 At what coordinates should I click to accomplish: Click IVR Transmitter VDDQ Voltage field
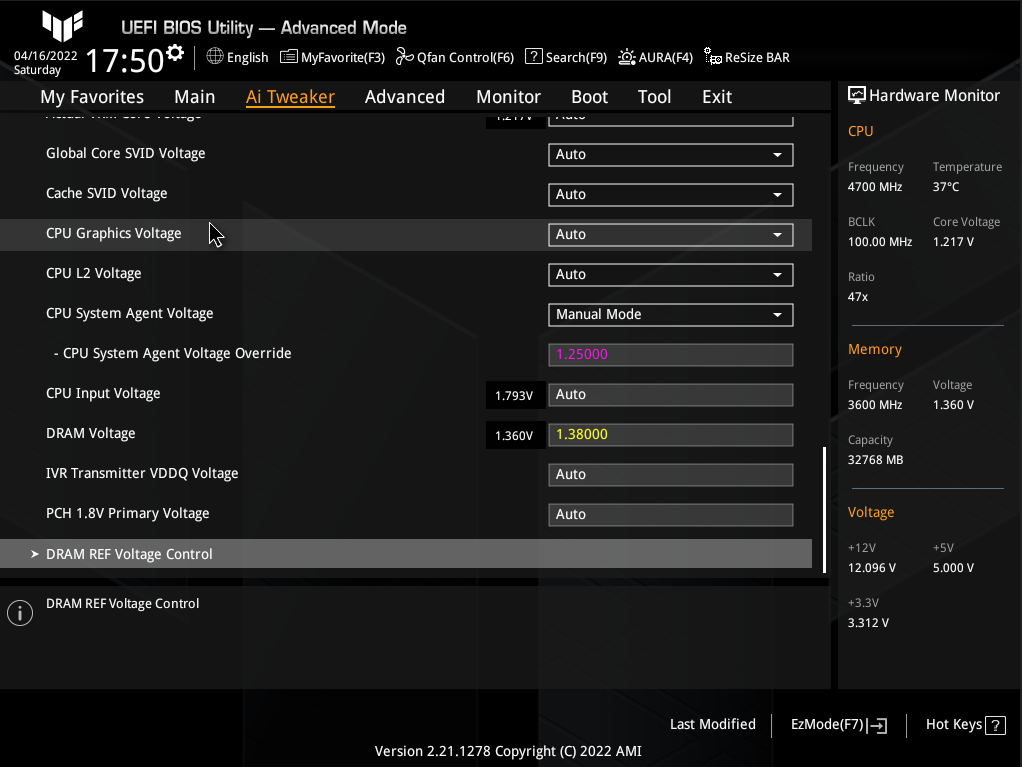coord(671,474)
